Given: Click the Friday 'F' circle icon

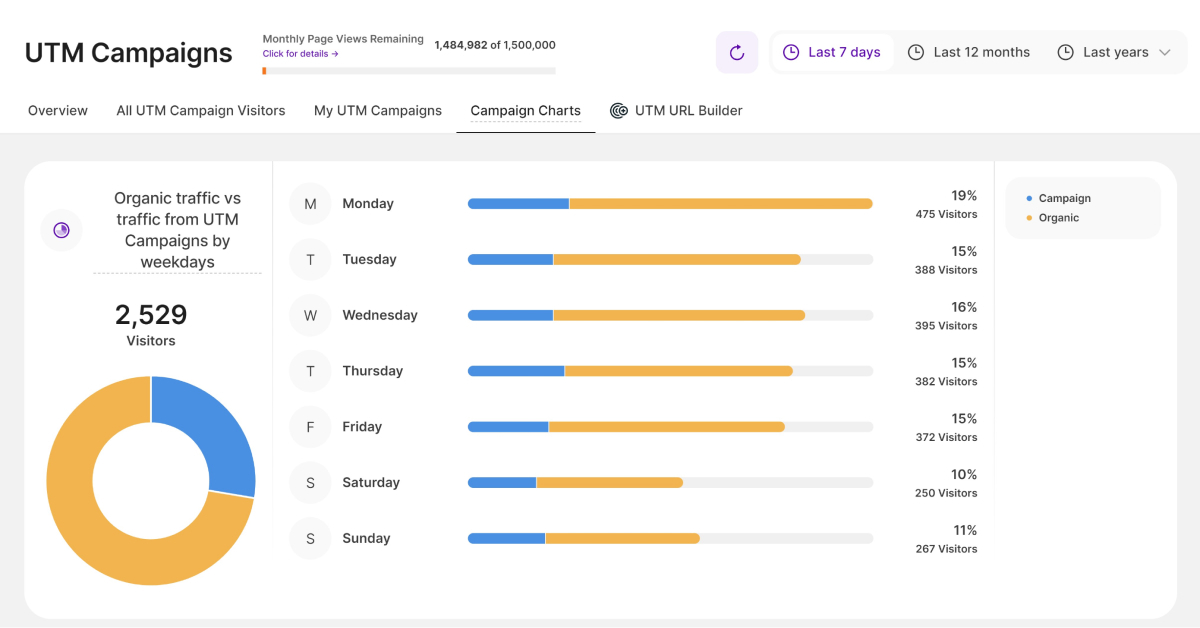Looking at the screenshot, I should [x=310, y=427].
